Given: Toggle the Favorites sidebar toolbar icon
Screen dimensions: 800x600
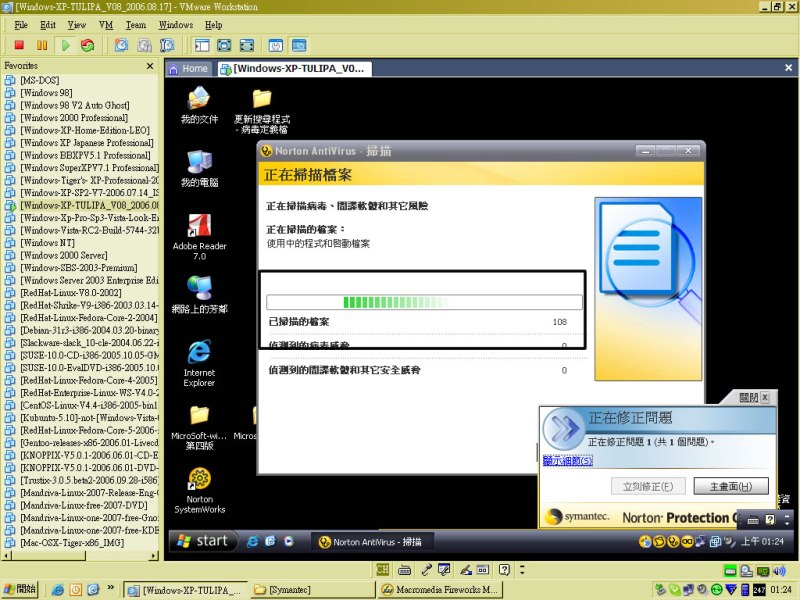Looking at the screenshot, I should (202, 45).
